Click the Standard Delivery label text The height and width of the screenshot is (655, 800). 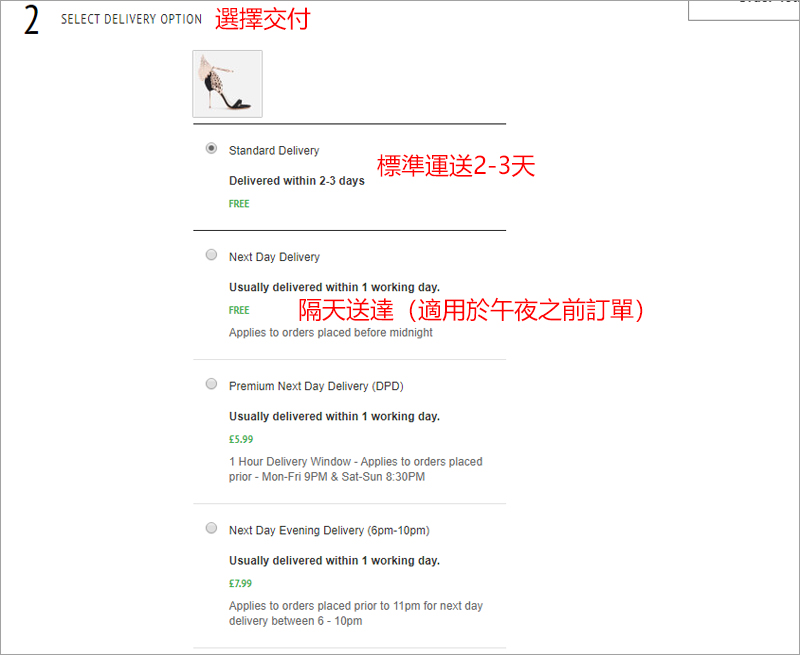(x=274, y=150)
